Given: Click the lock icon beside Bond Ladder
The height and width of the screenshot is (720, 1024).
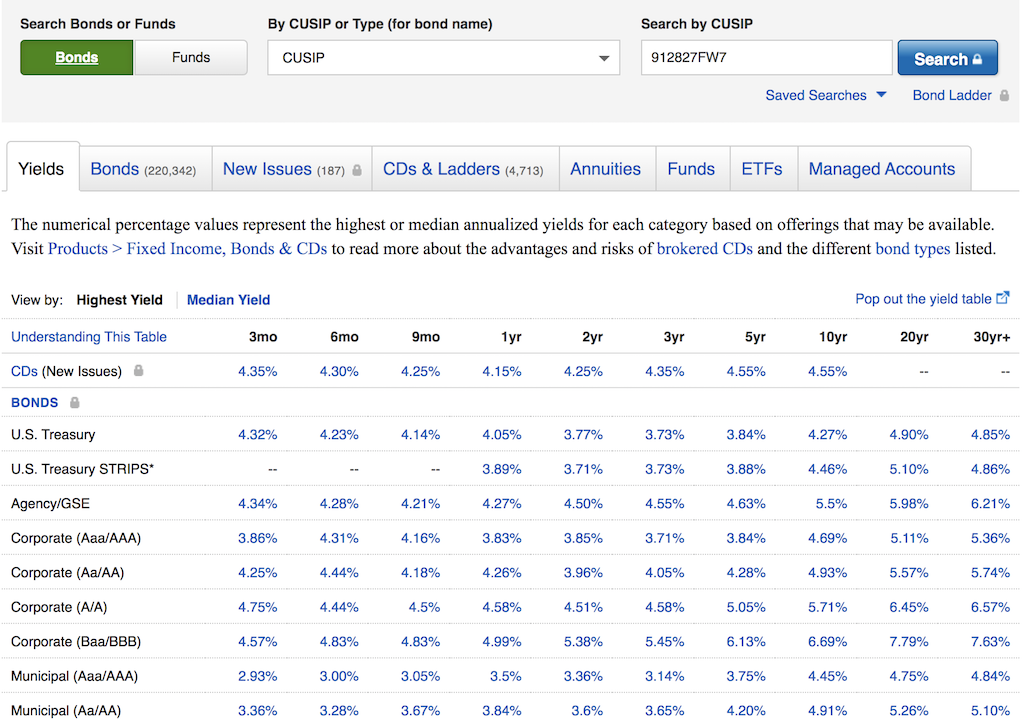Looking at the screenshot, I should tap(1004, 96).
